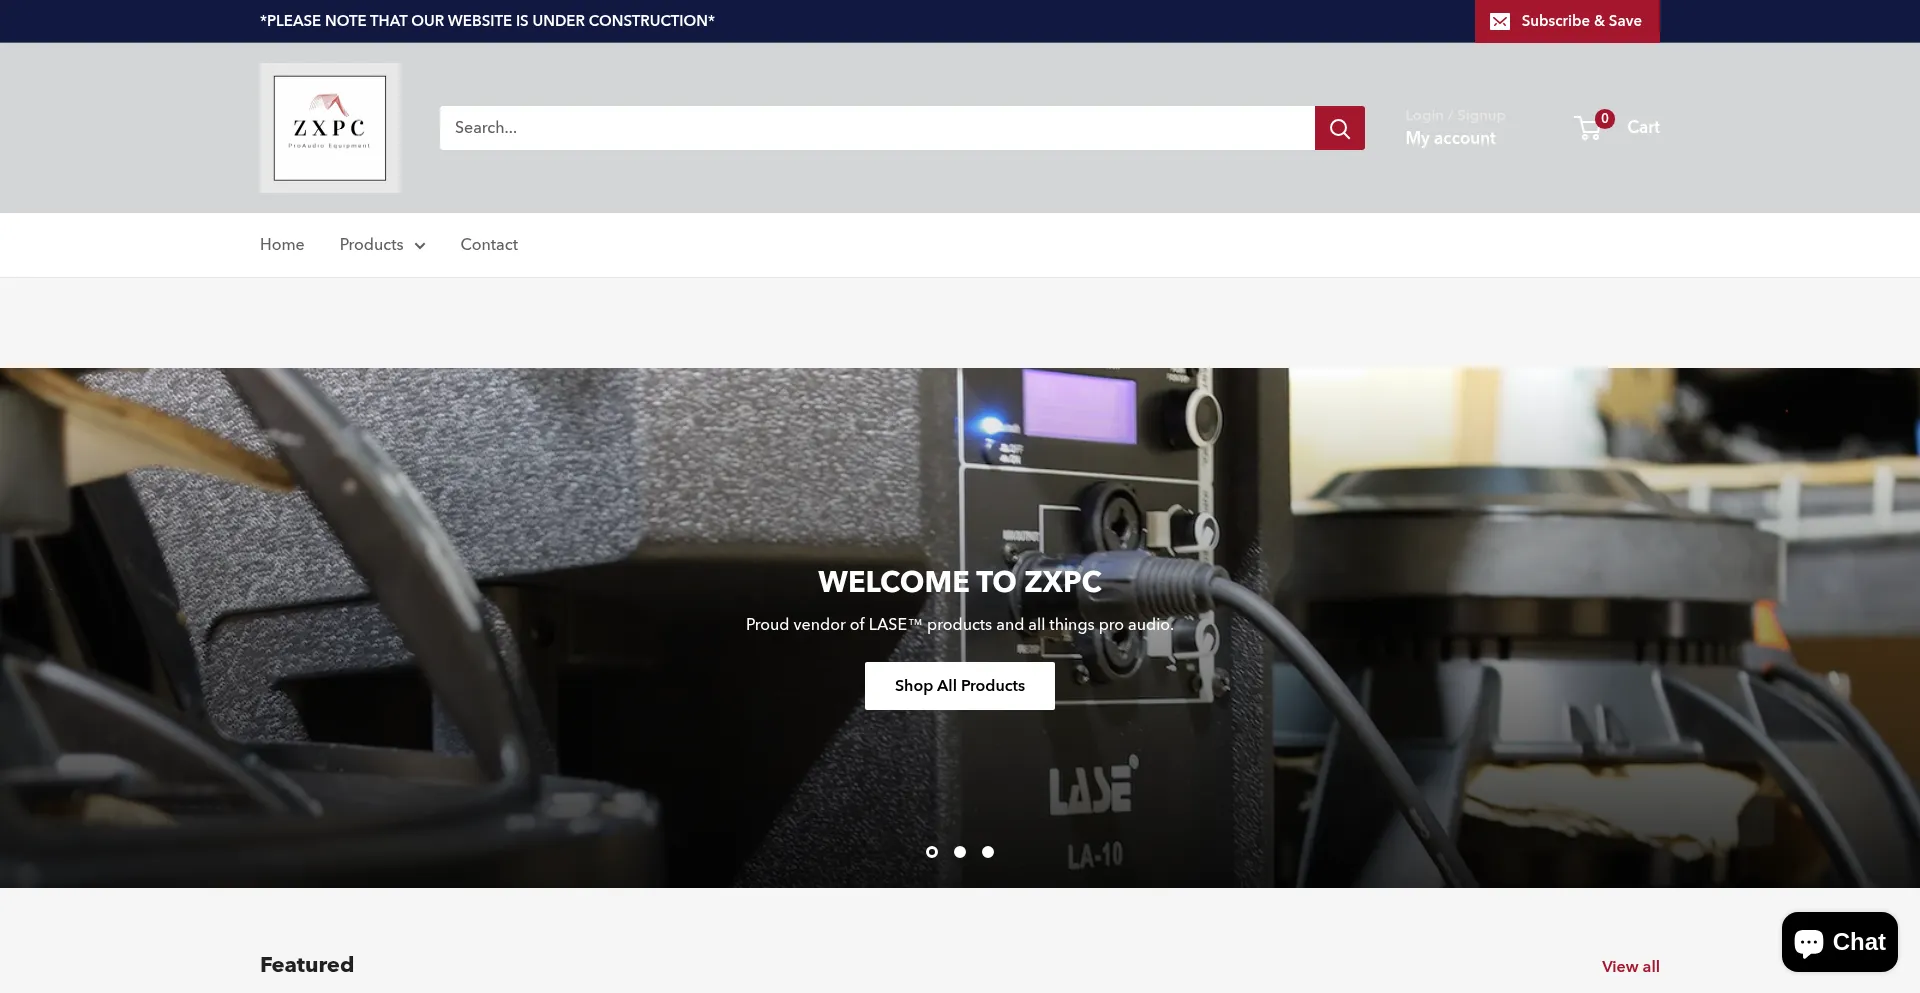Switch to the Home menu item
1920x993 pixels.
(x=281, y=245)
